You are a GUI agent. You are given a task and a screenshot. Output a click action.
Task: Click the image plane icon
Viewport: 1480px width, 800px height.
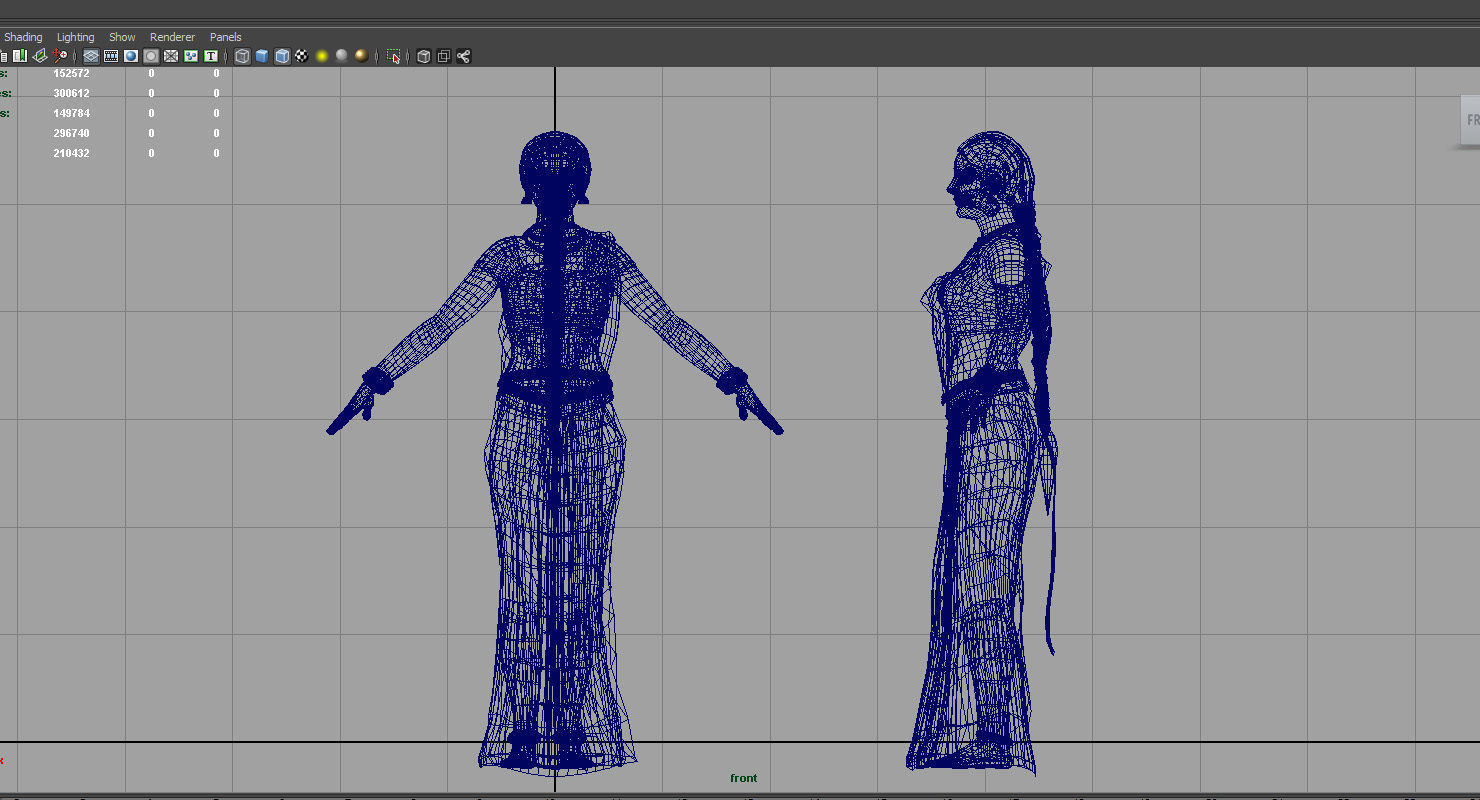pos(40,56)
